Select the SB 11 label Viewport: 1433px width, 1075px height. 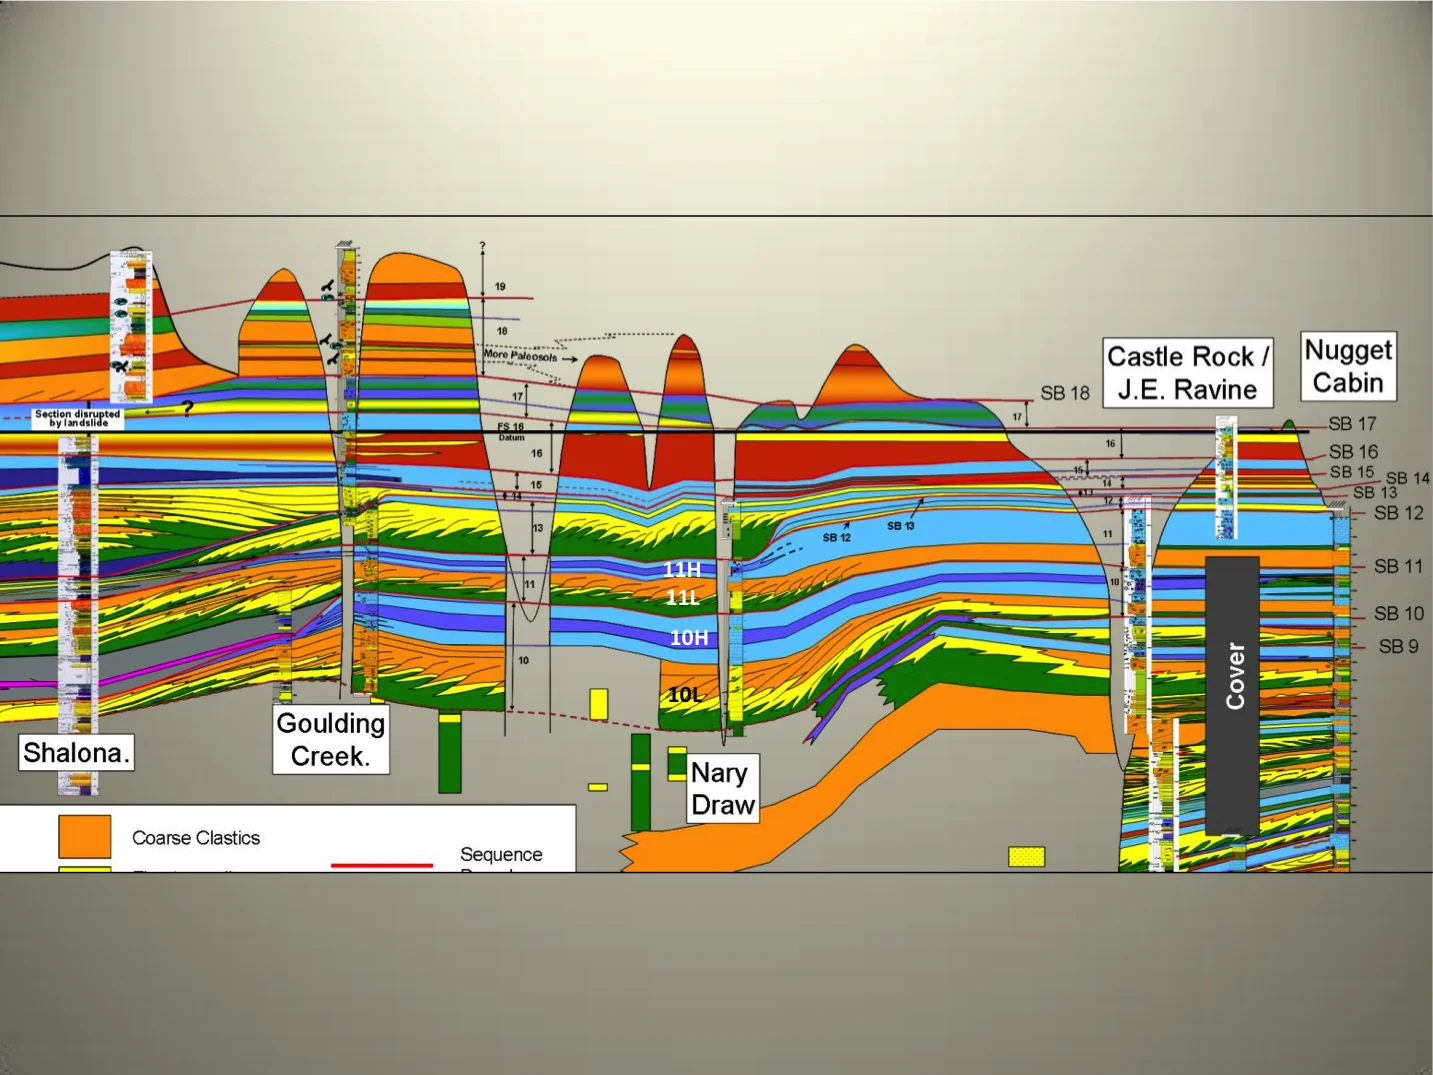tap(1398, 566)
